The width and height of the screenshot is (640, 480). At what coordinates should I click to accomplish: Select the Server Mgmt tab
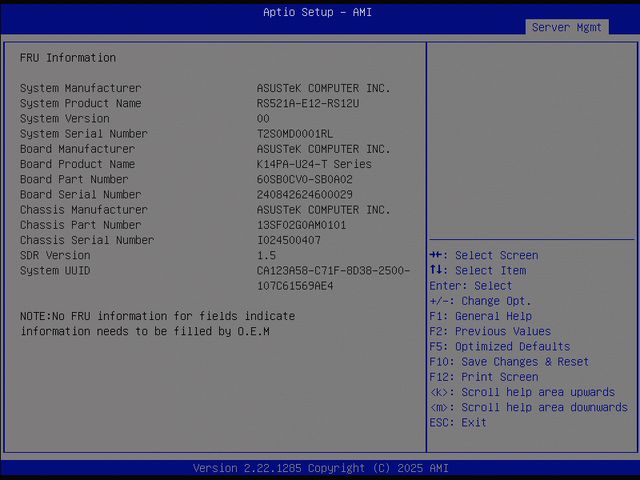pos(567,27)
